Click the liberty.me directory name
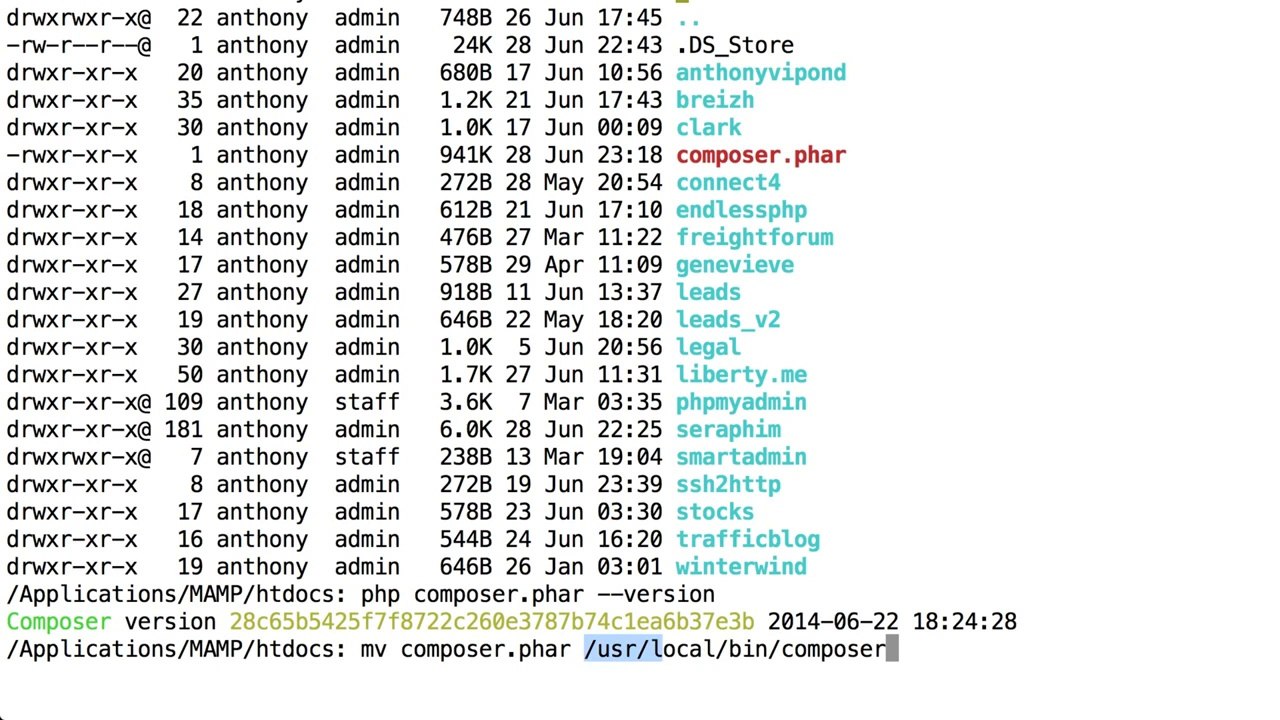Viewport: 1280px width, 720px height. (x=741, y=375)
